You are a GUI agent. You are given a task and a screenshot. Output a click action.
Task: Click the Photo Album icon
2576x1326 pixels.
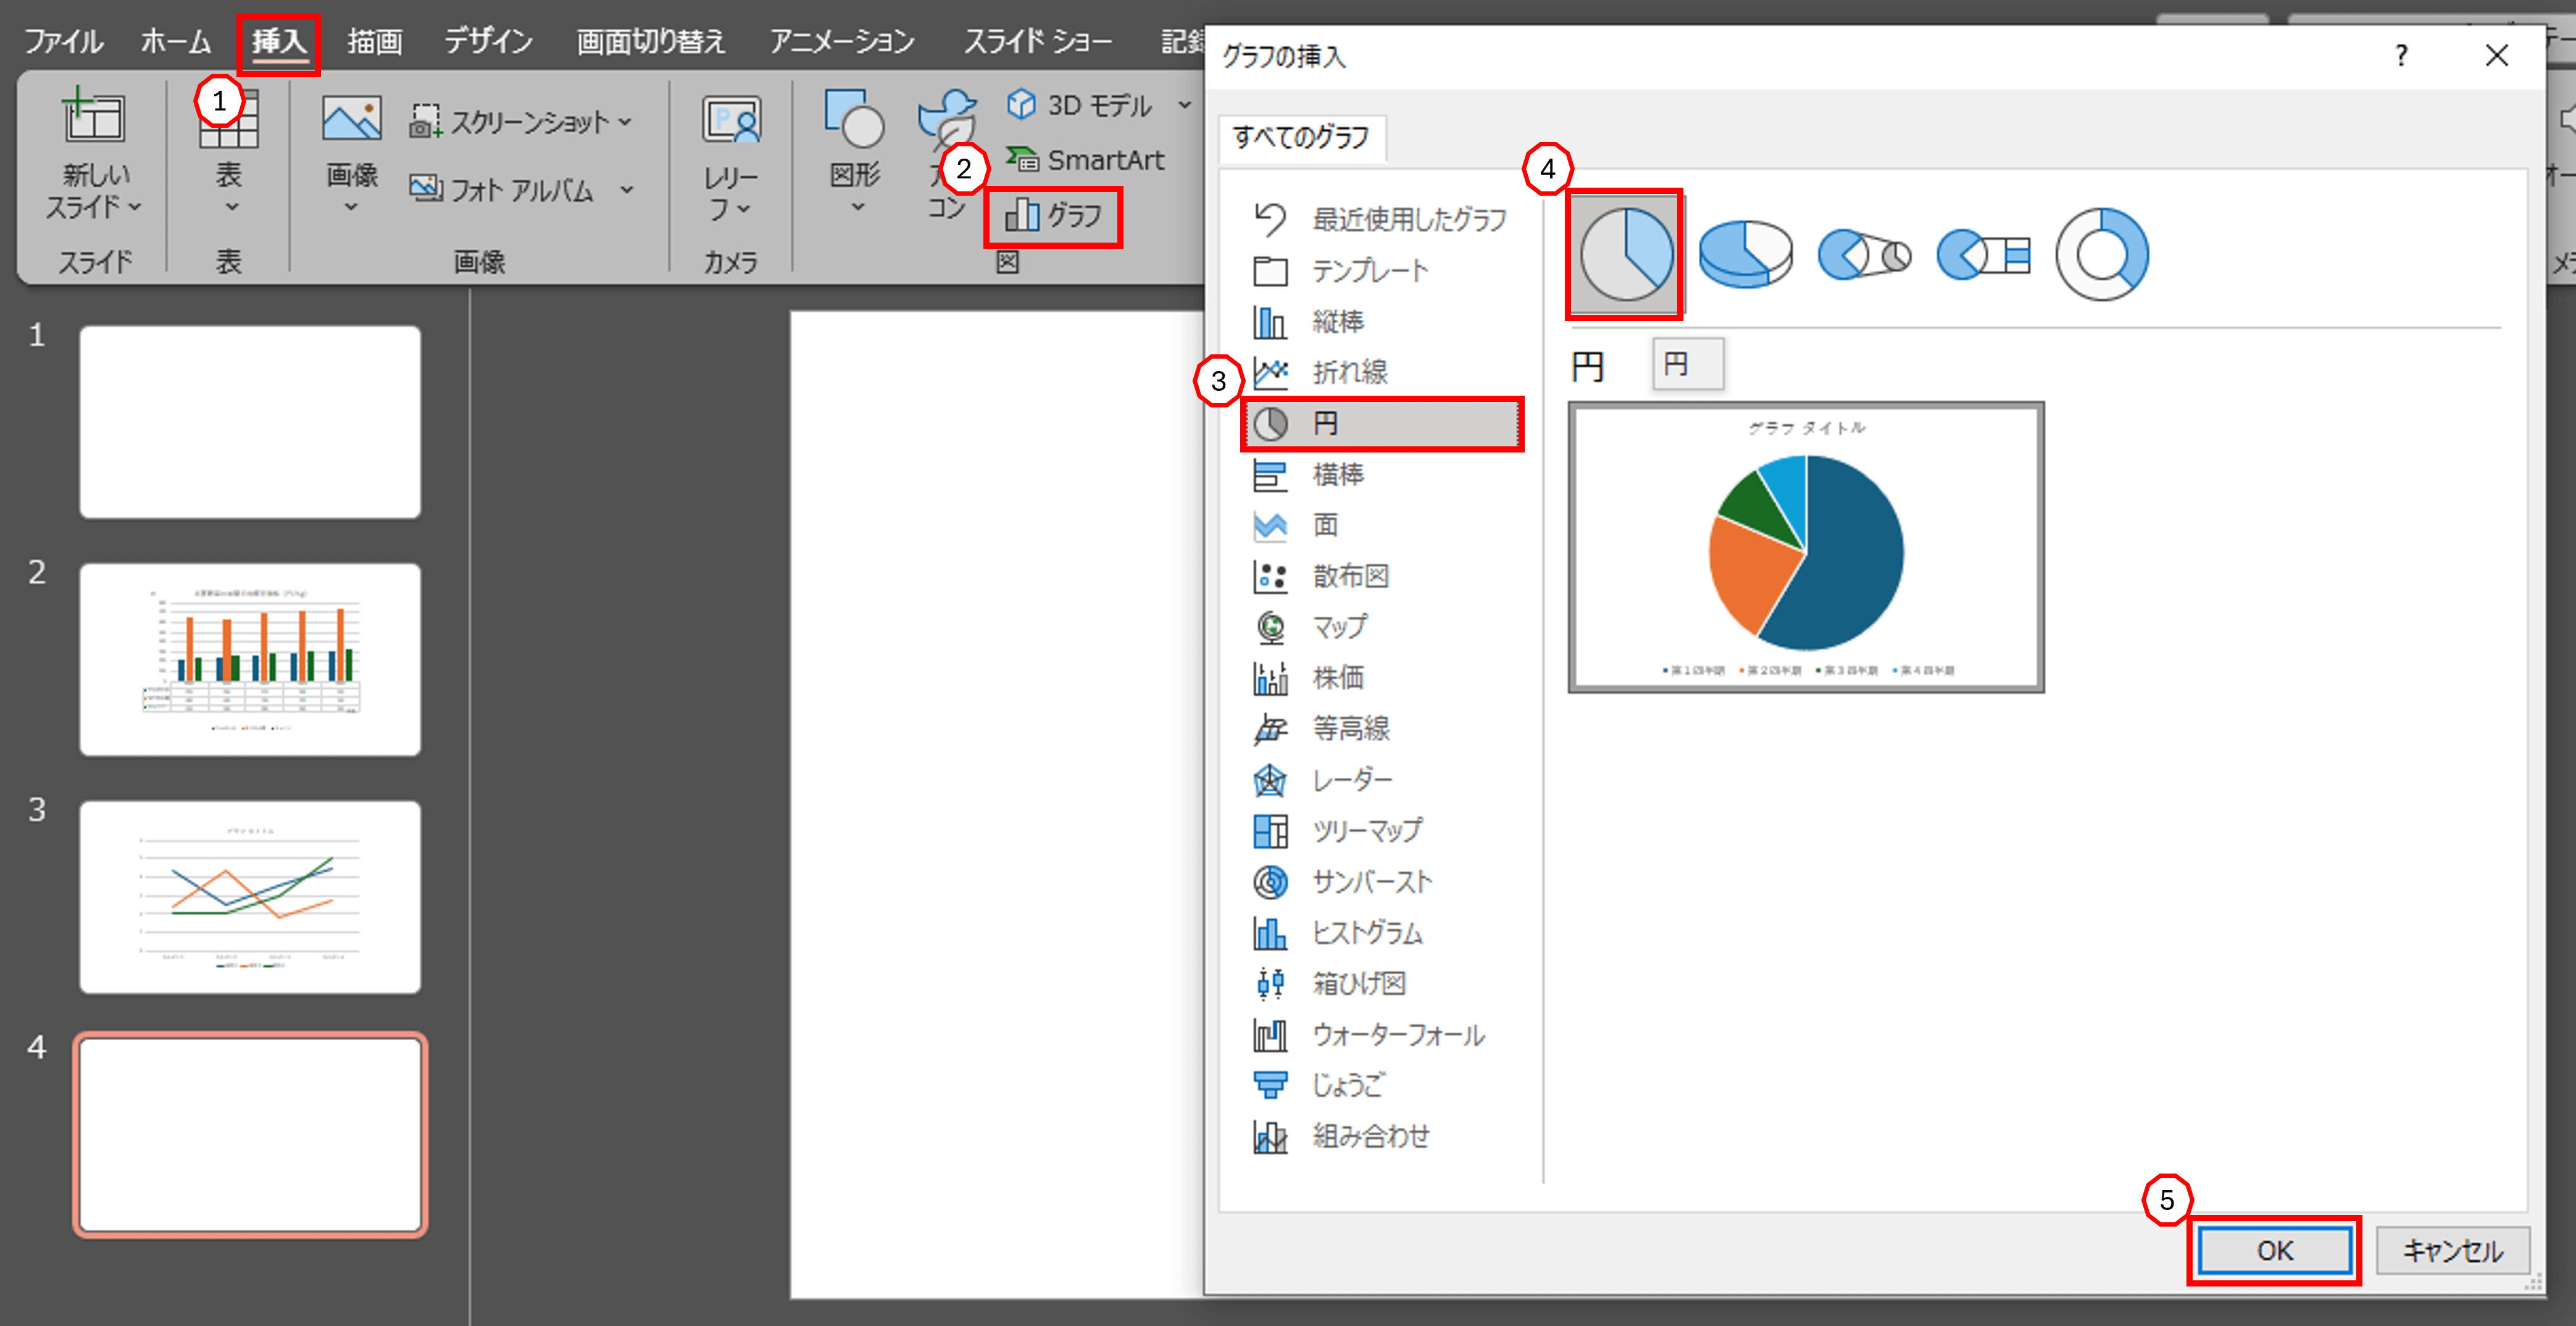(x=426, y=188)
